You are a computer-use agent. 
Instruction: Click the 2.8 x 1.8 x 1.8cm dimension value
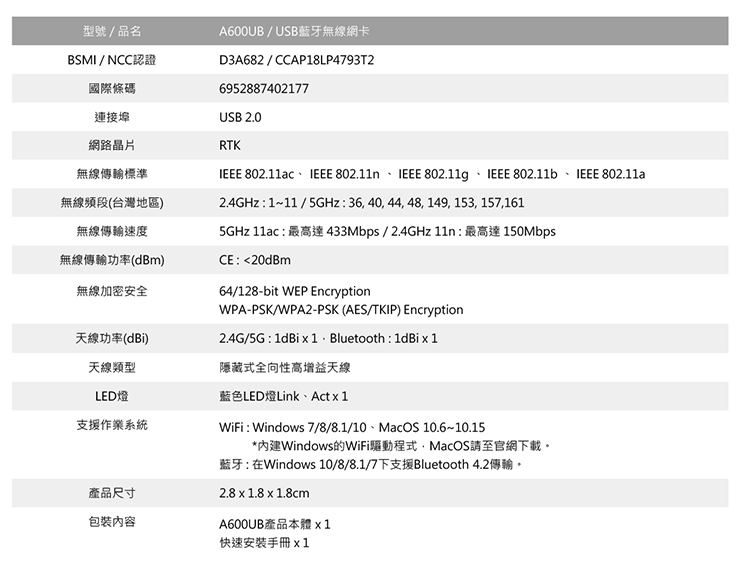[x=264, y=493]
